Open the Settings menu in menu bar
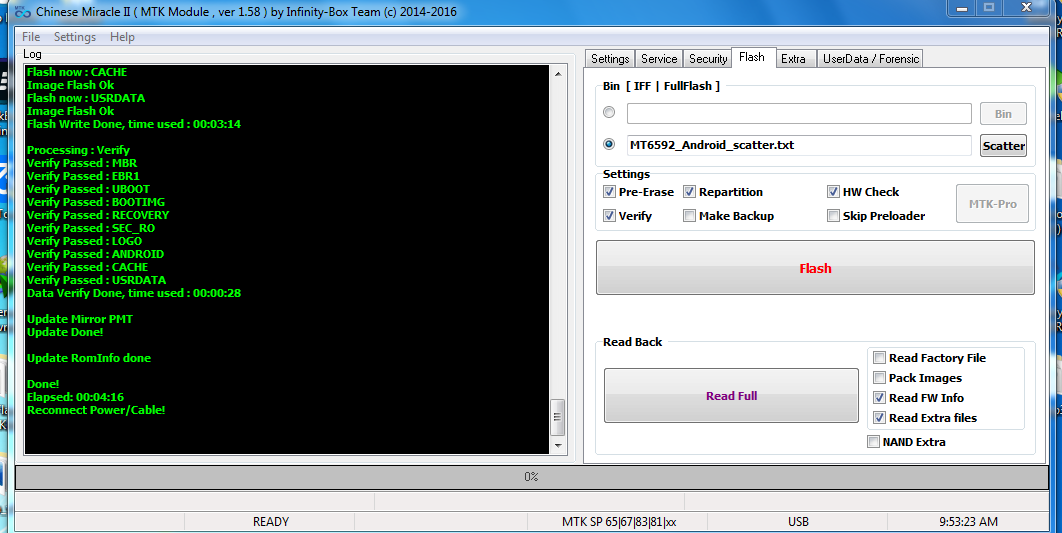Screen dimensions: 1062x533 click(75, 37)
